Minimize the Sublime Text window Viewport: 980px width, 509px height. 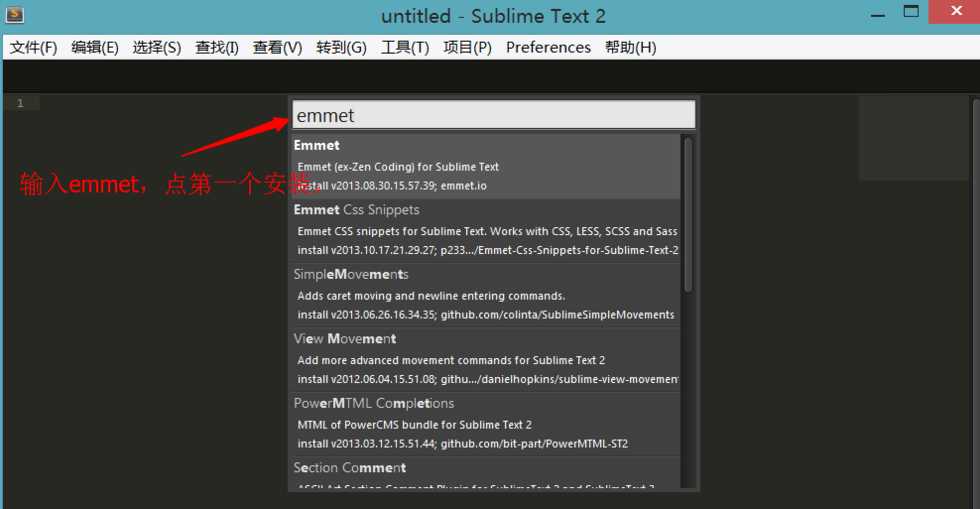pyautogui.click(x=878, y=13)
